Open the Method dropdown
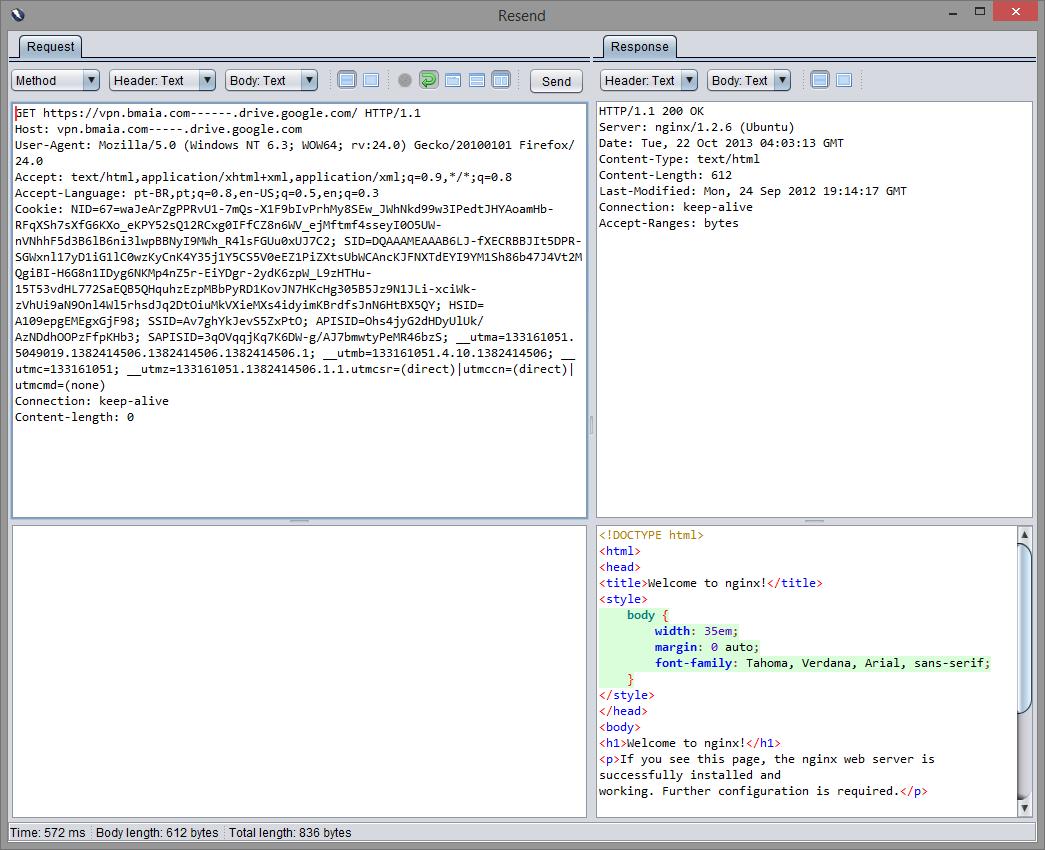 [x=55, y=80]
